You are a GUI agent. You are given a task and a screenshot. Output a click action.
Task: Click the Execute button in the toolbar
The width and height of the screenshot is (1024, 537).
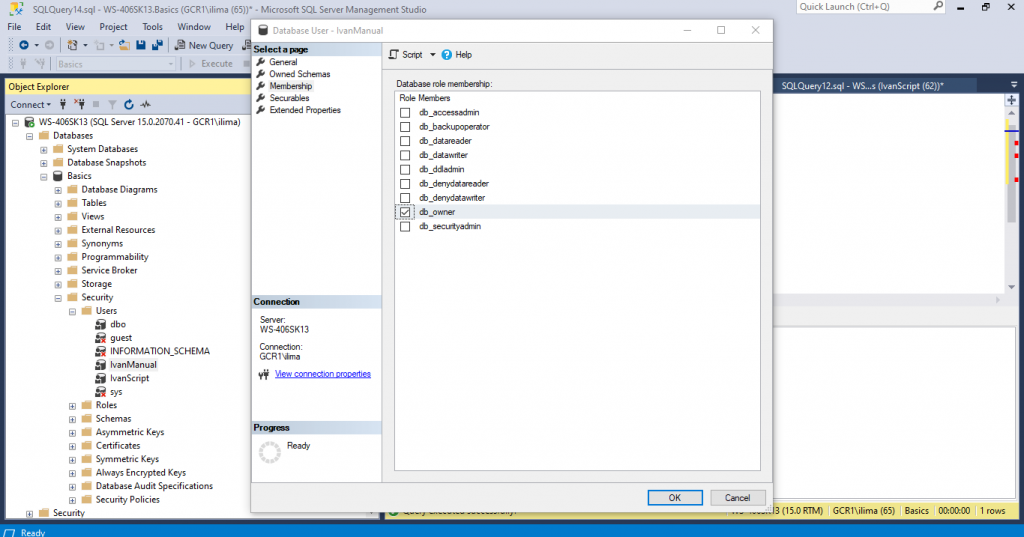click(x=211, y=64)
